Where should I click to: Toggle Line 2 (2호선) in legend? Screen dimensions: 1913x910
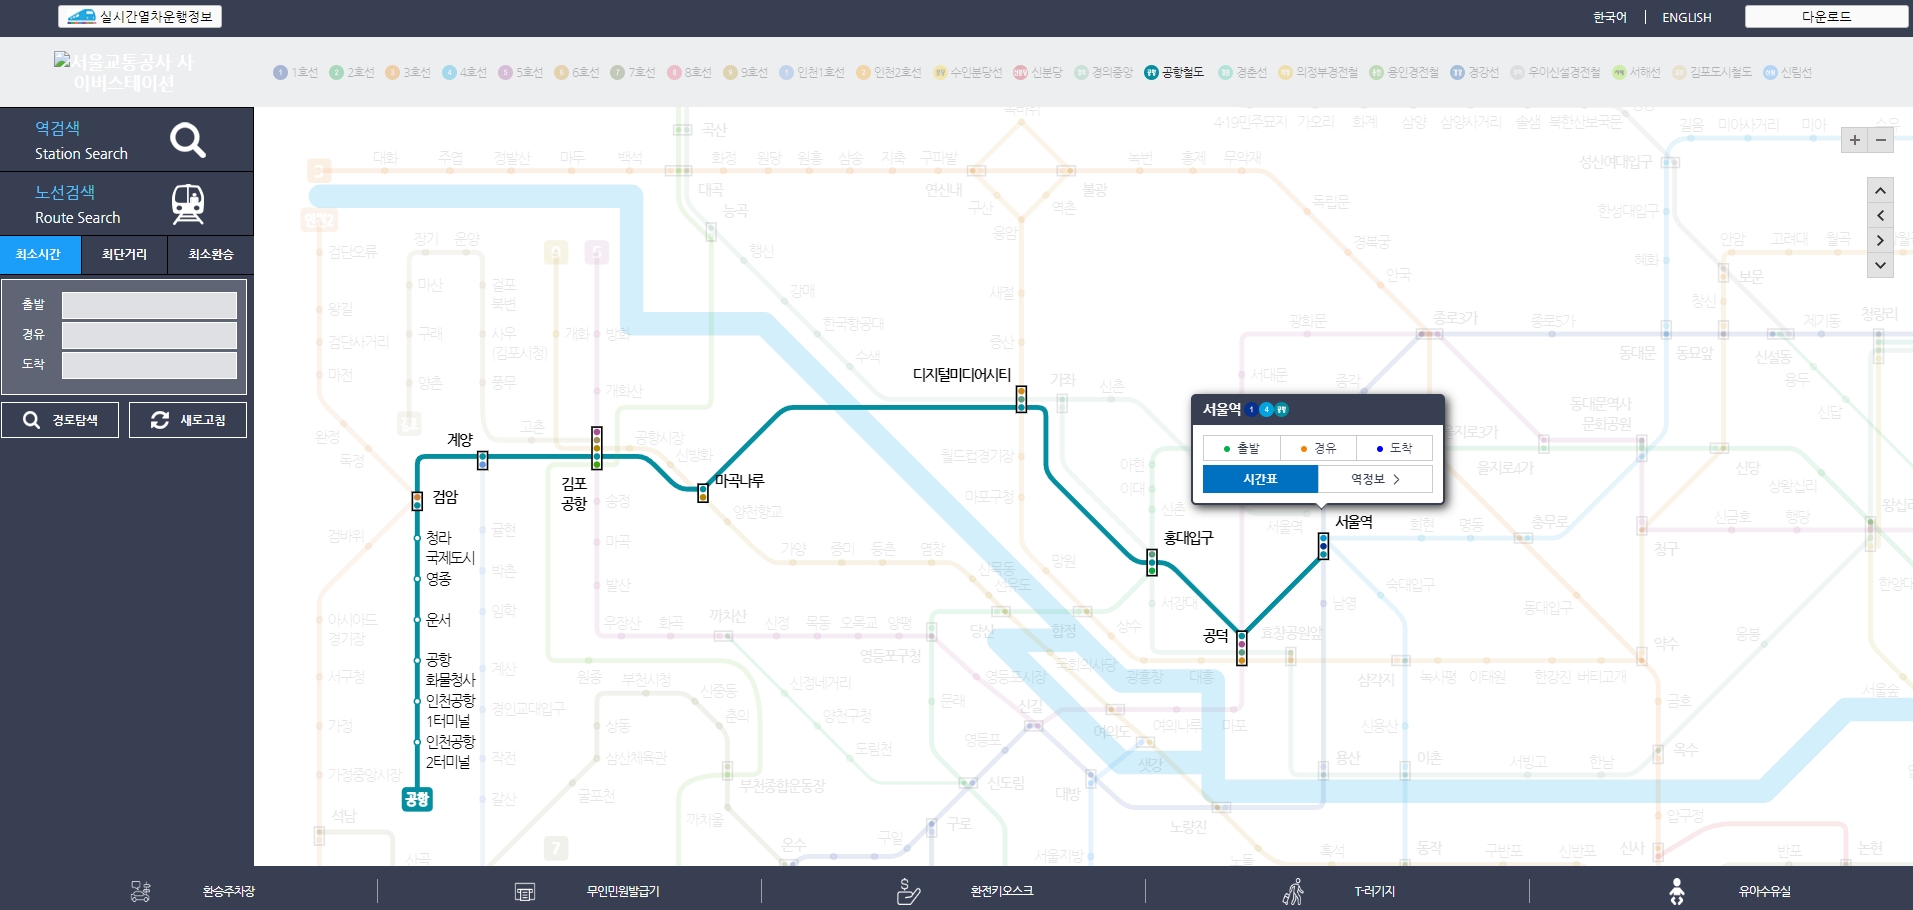pos(351,72)
